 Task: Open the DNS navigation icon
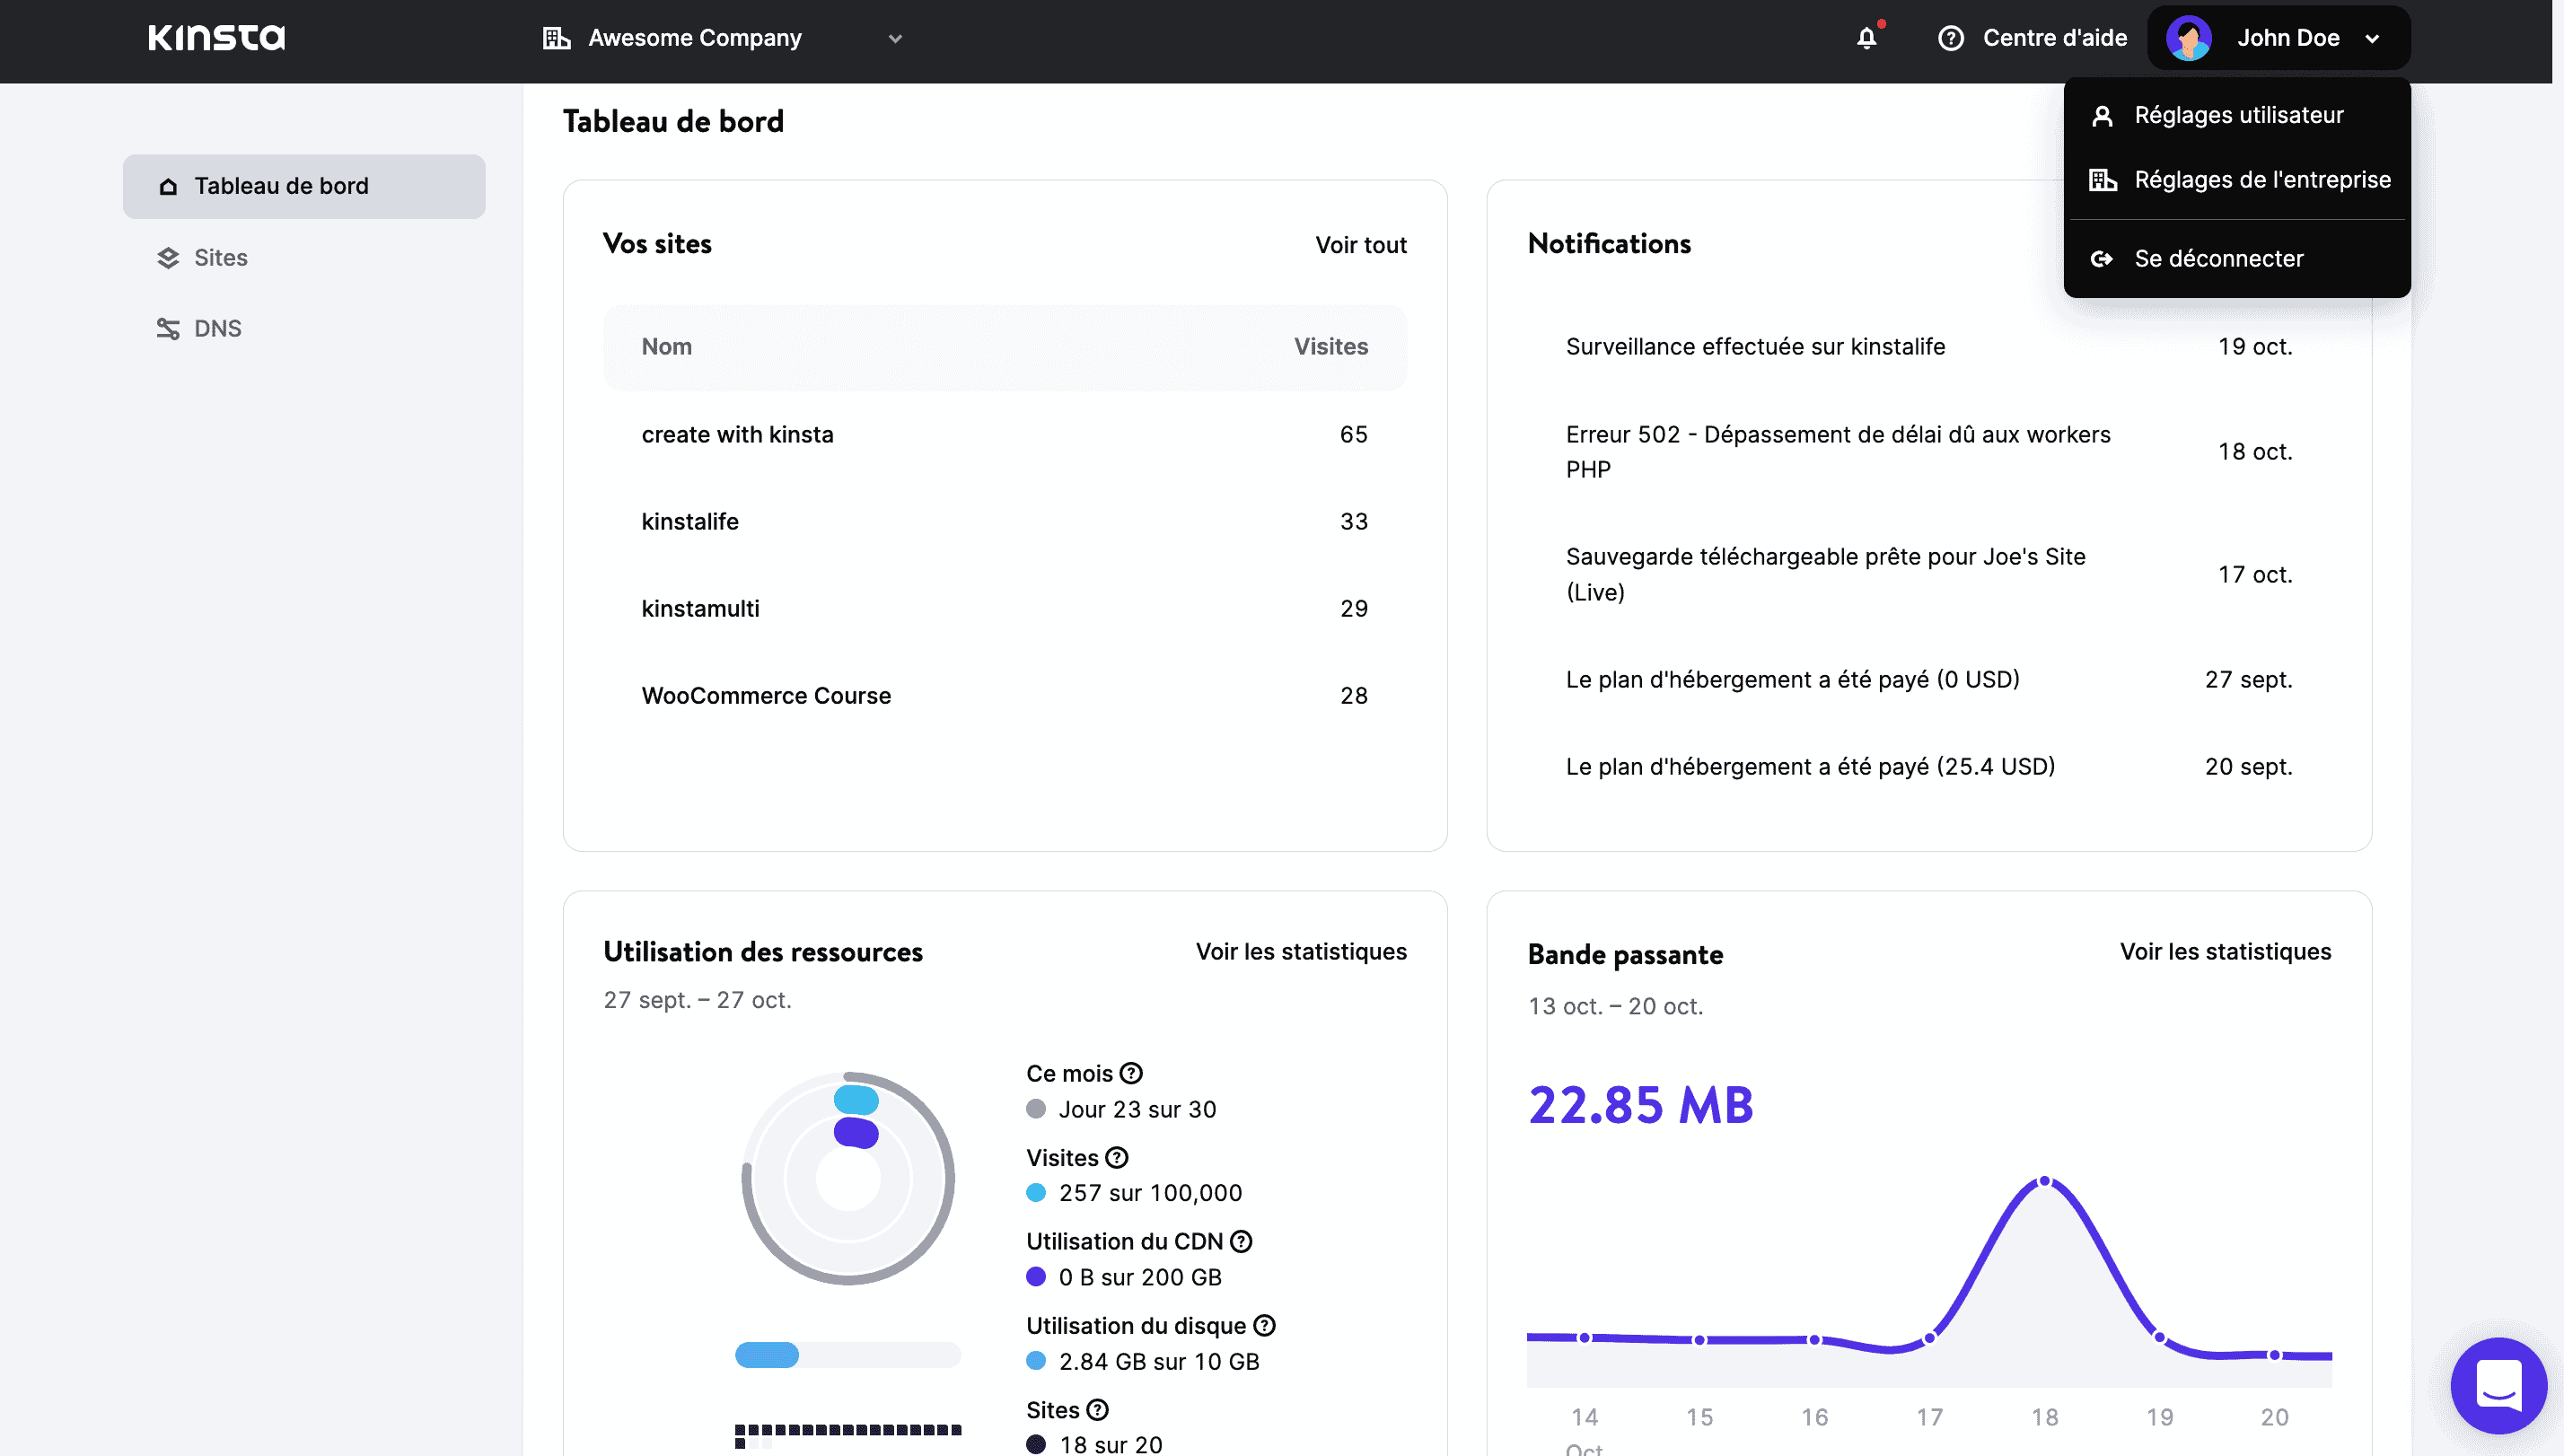pos(167,329)
